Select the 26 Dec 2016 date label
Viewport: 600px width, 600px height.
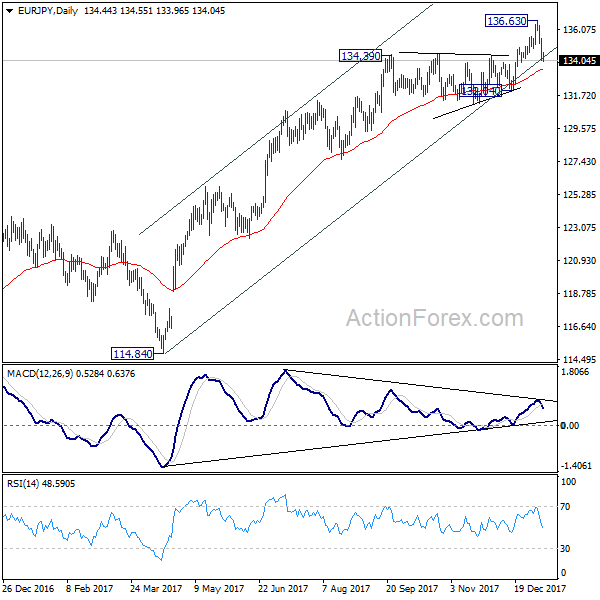pos(28,589)
